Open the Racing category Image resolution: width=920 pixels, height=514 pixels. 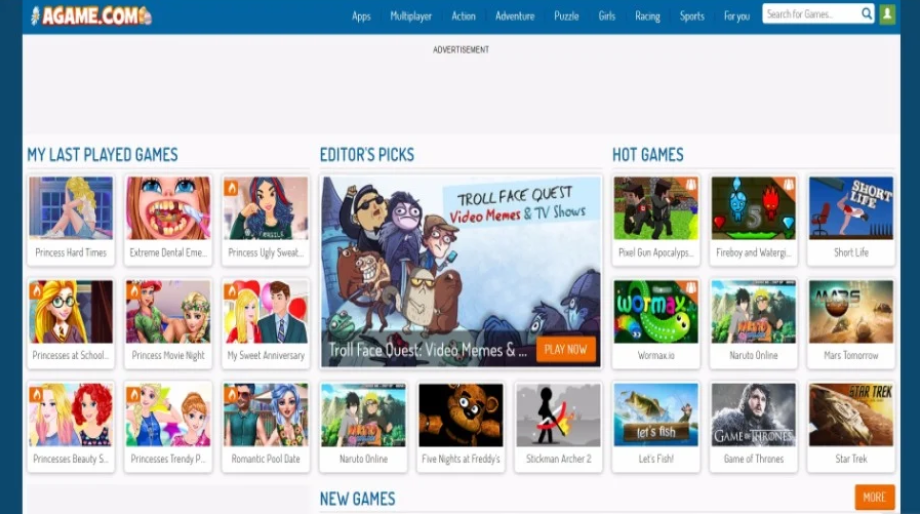(x=647, y=16)
